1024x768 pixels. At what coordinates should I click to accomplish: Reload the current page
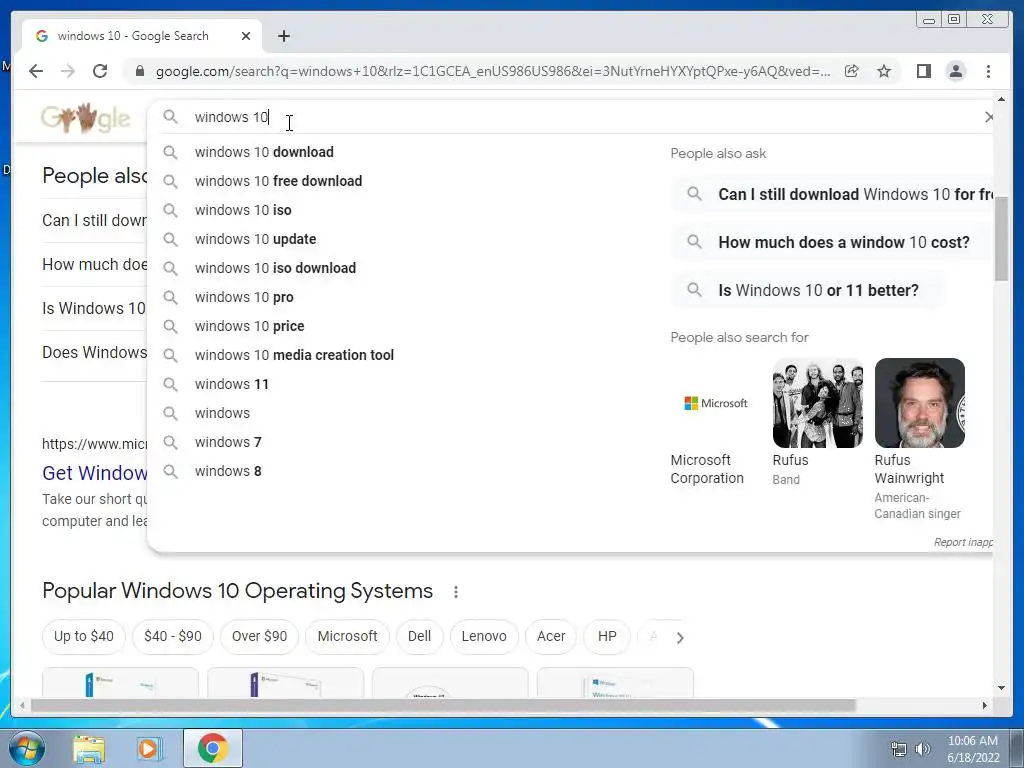[100, 71]
